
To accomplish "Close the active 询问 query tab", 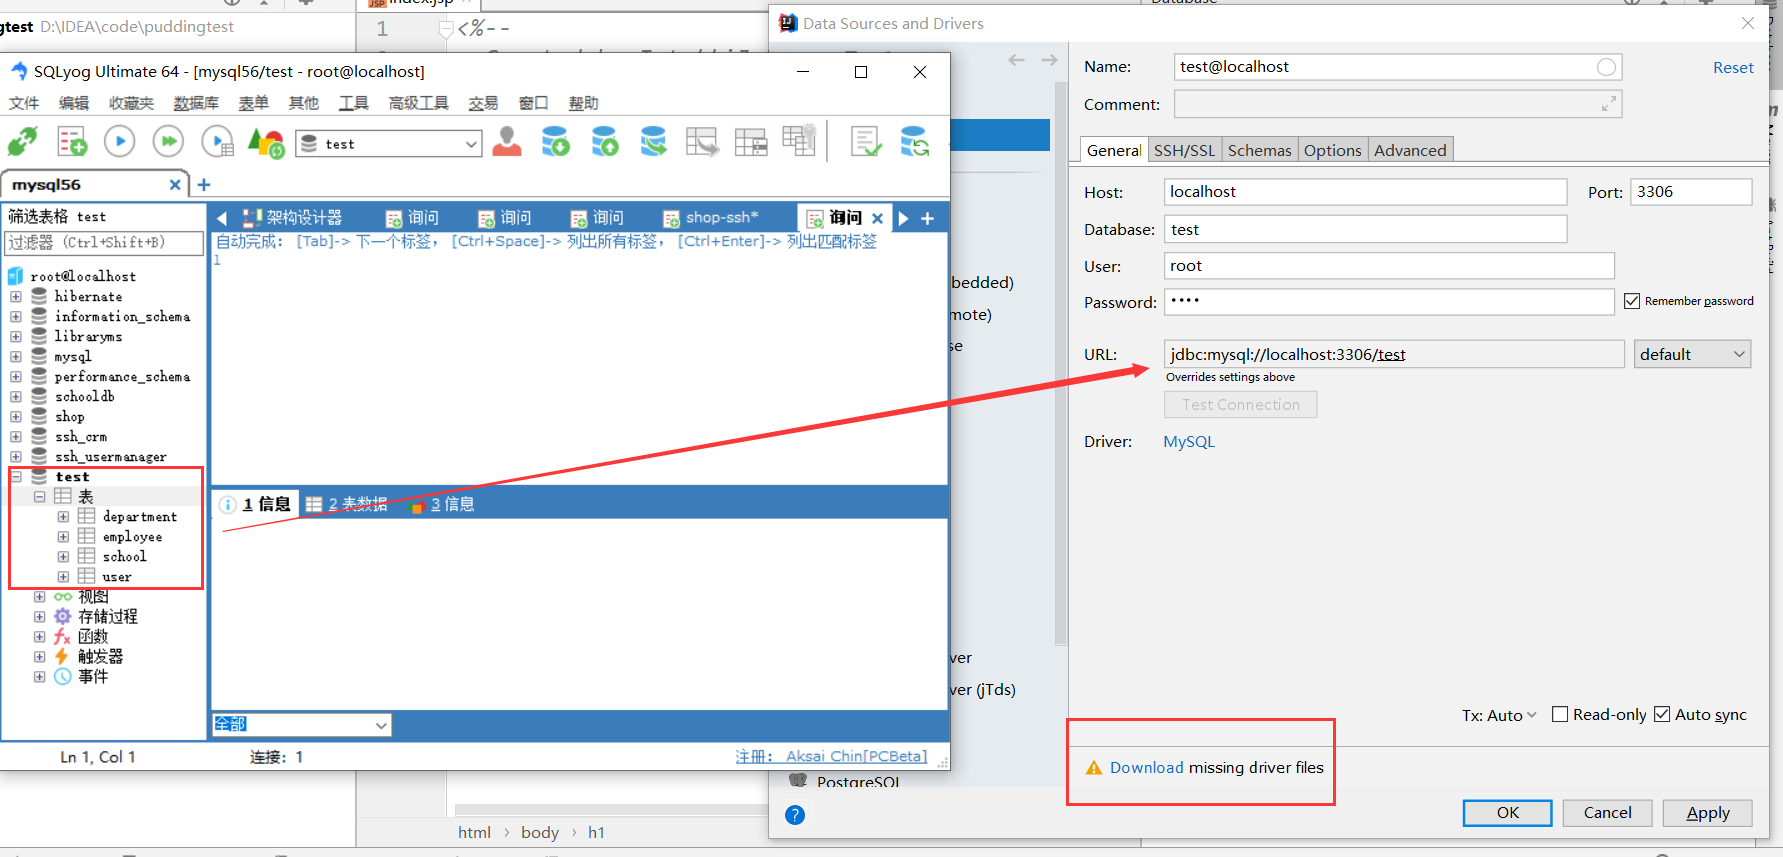I will 877,218.
